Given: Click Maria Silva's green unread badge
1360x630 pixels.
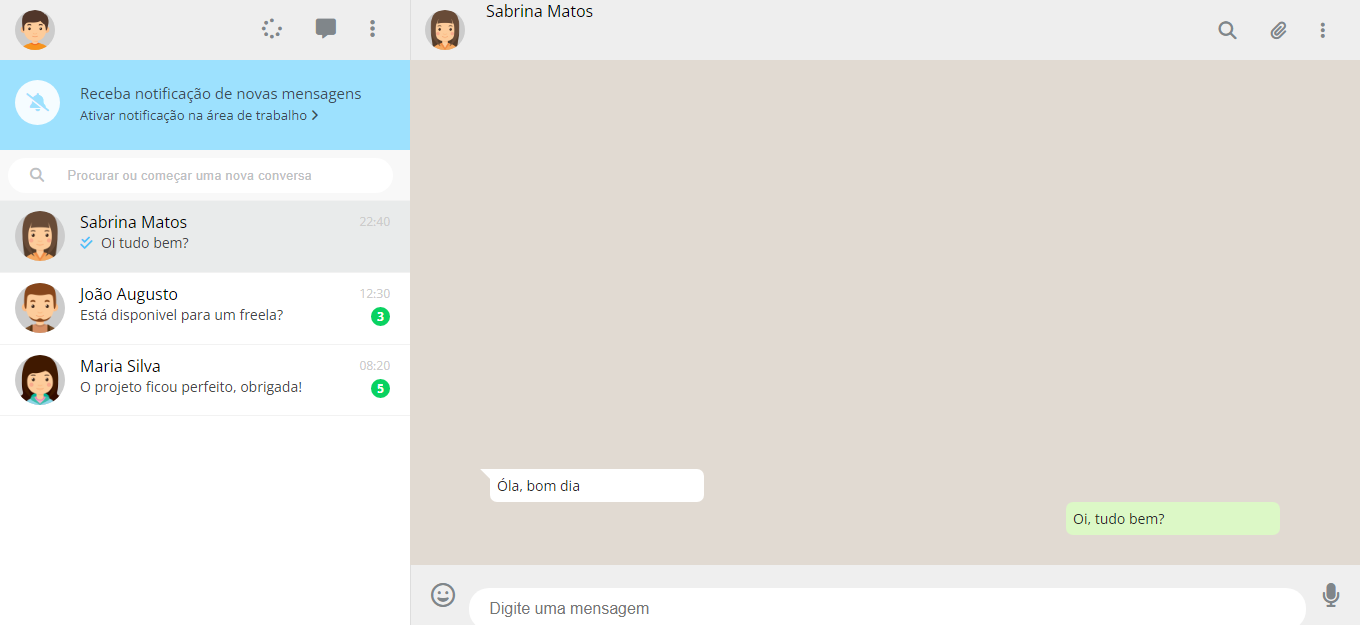Looking at the screenshot, I should (x=380, y=388).
